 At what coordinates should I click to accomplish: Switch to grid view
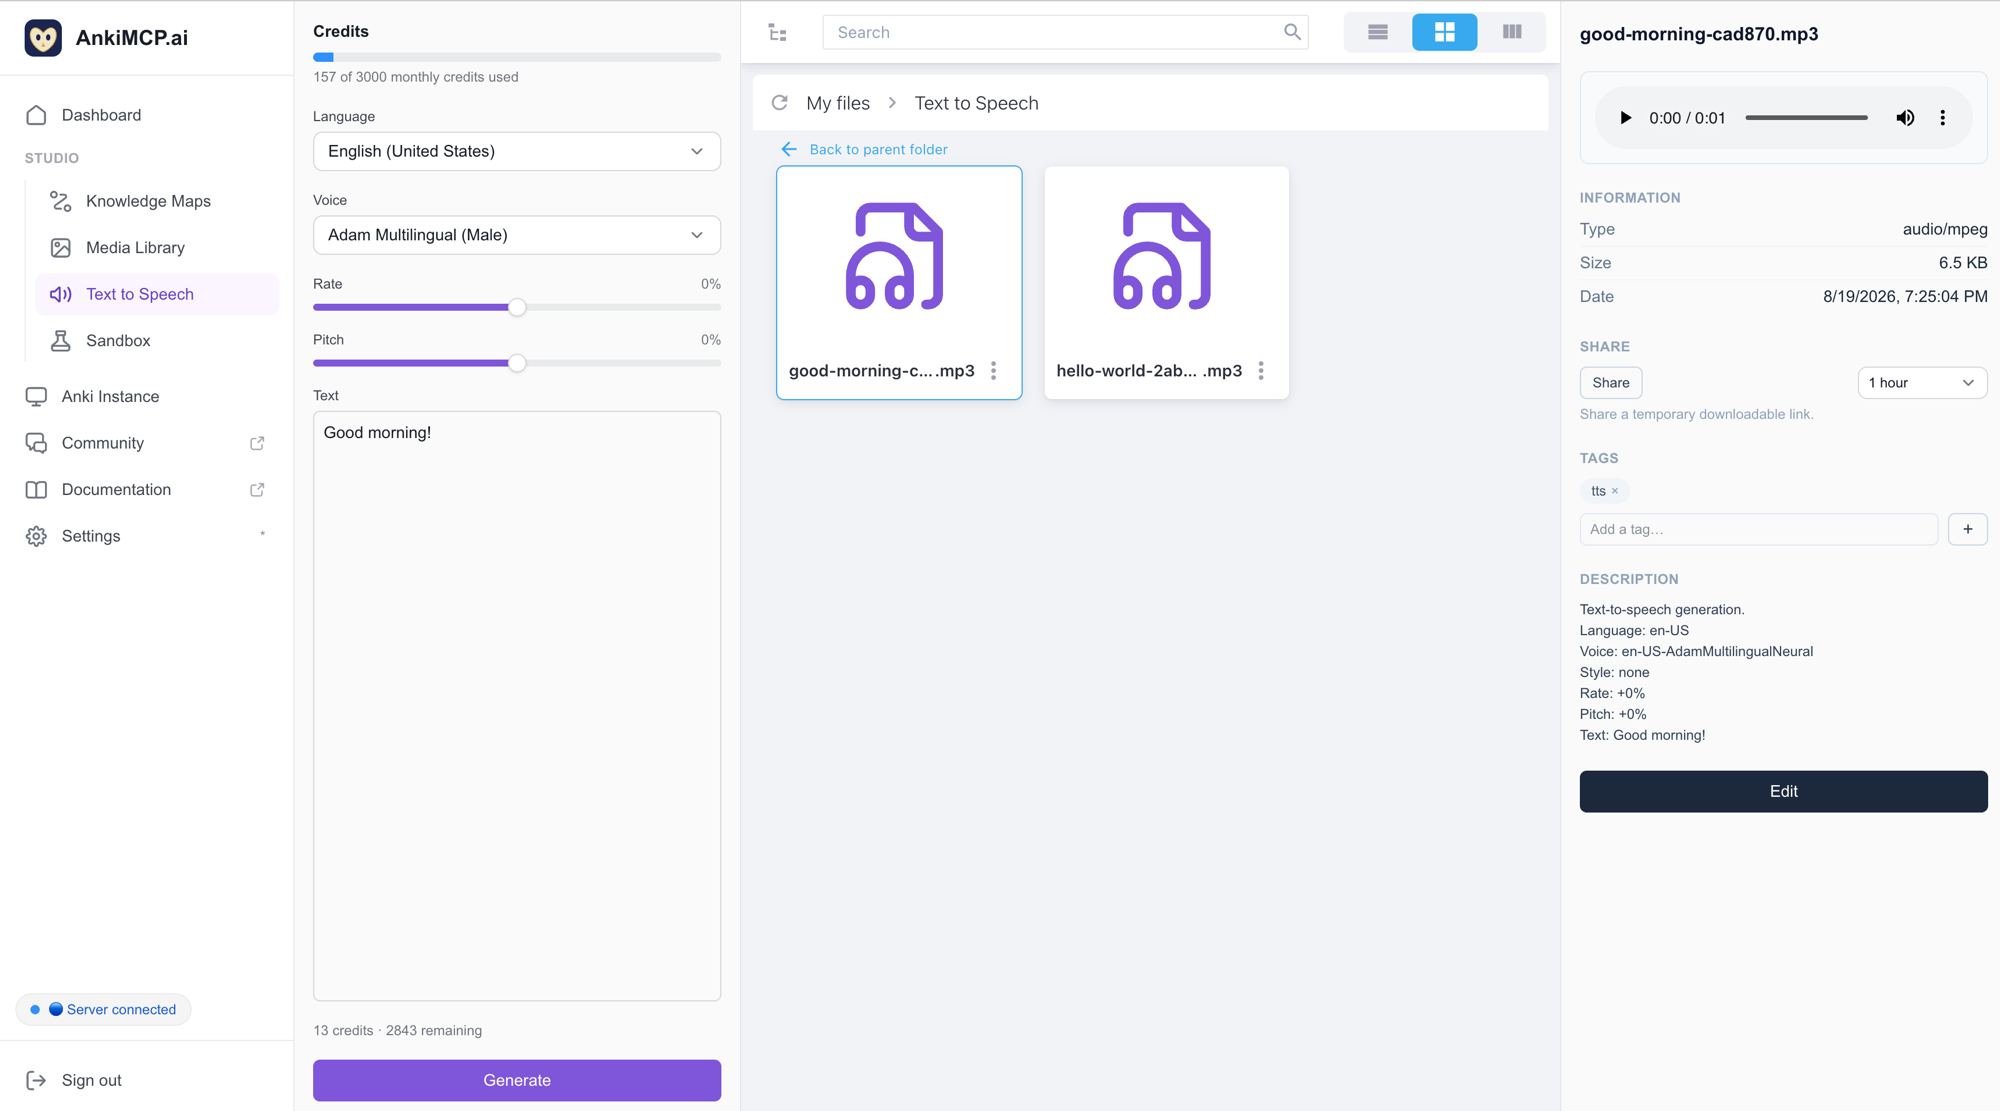[x=1444, y=32]
